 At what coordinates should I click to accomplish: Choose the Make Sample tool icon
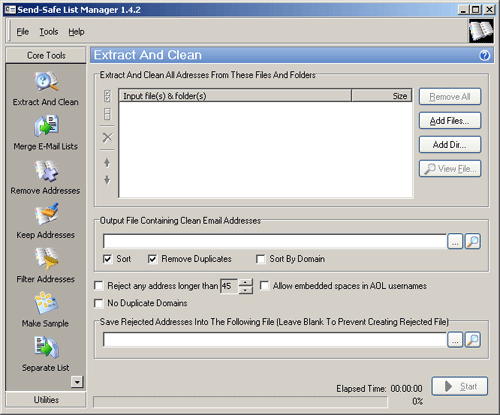(46, 303)
